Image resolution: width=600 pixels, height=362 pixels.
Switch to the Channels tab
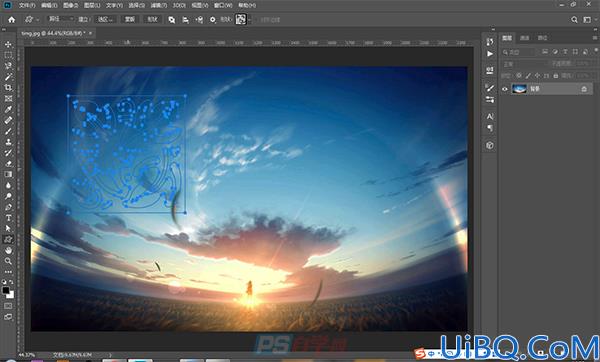525,38
